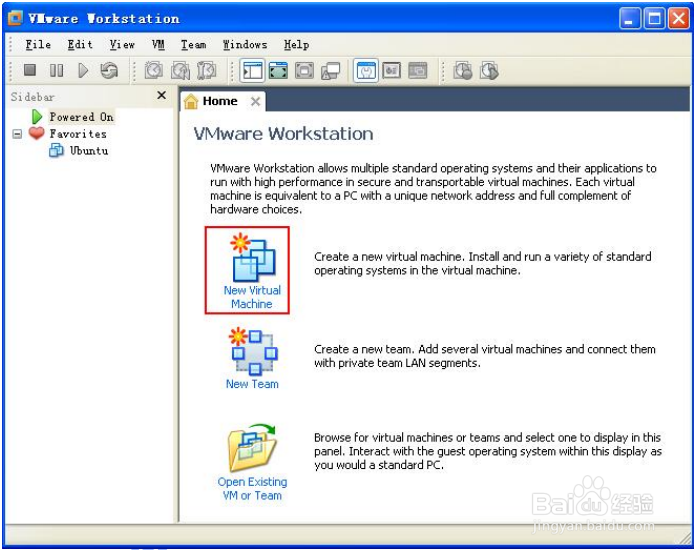Click the Power Off stop toolbar icon

pos(30,70)
